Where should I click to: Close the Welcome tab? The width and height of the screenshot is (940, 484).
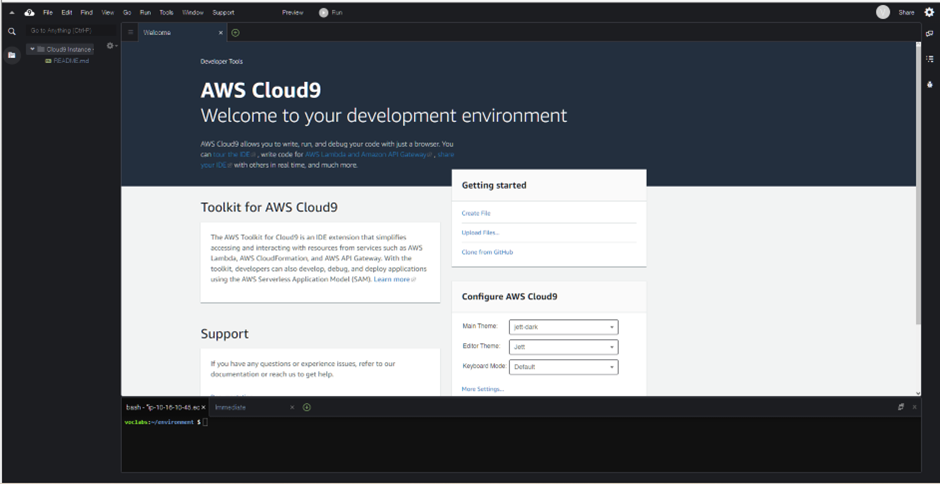(x=221, y=32)
